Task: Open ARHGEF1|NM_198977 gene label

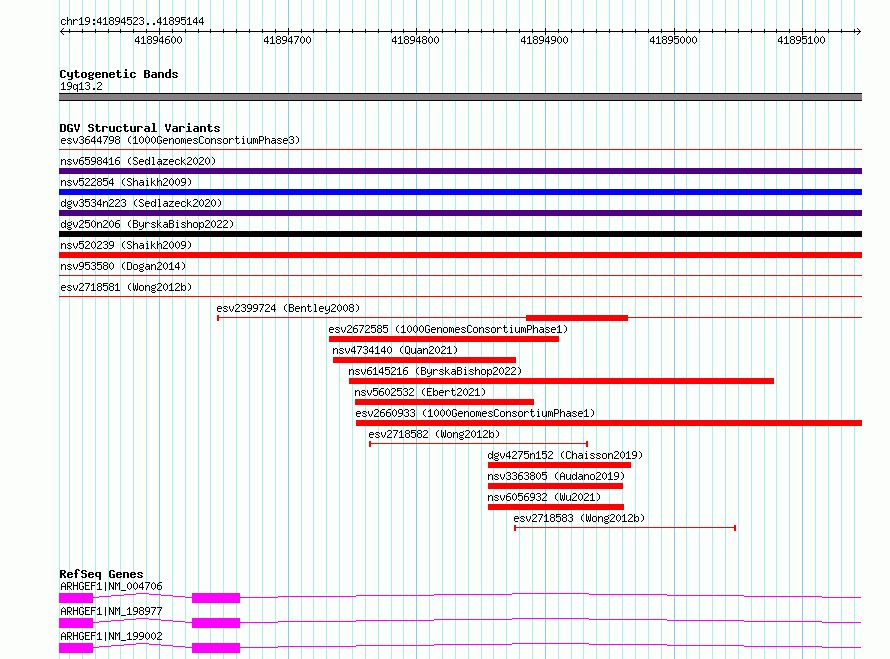Action: [111, 611]
